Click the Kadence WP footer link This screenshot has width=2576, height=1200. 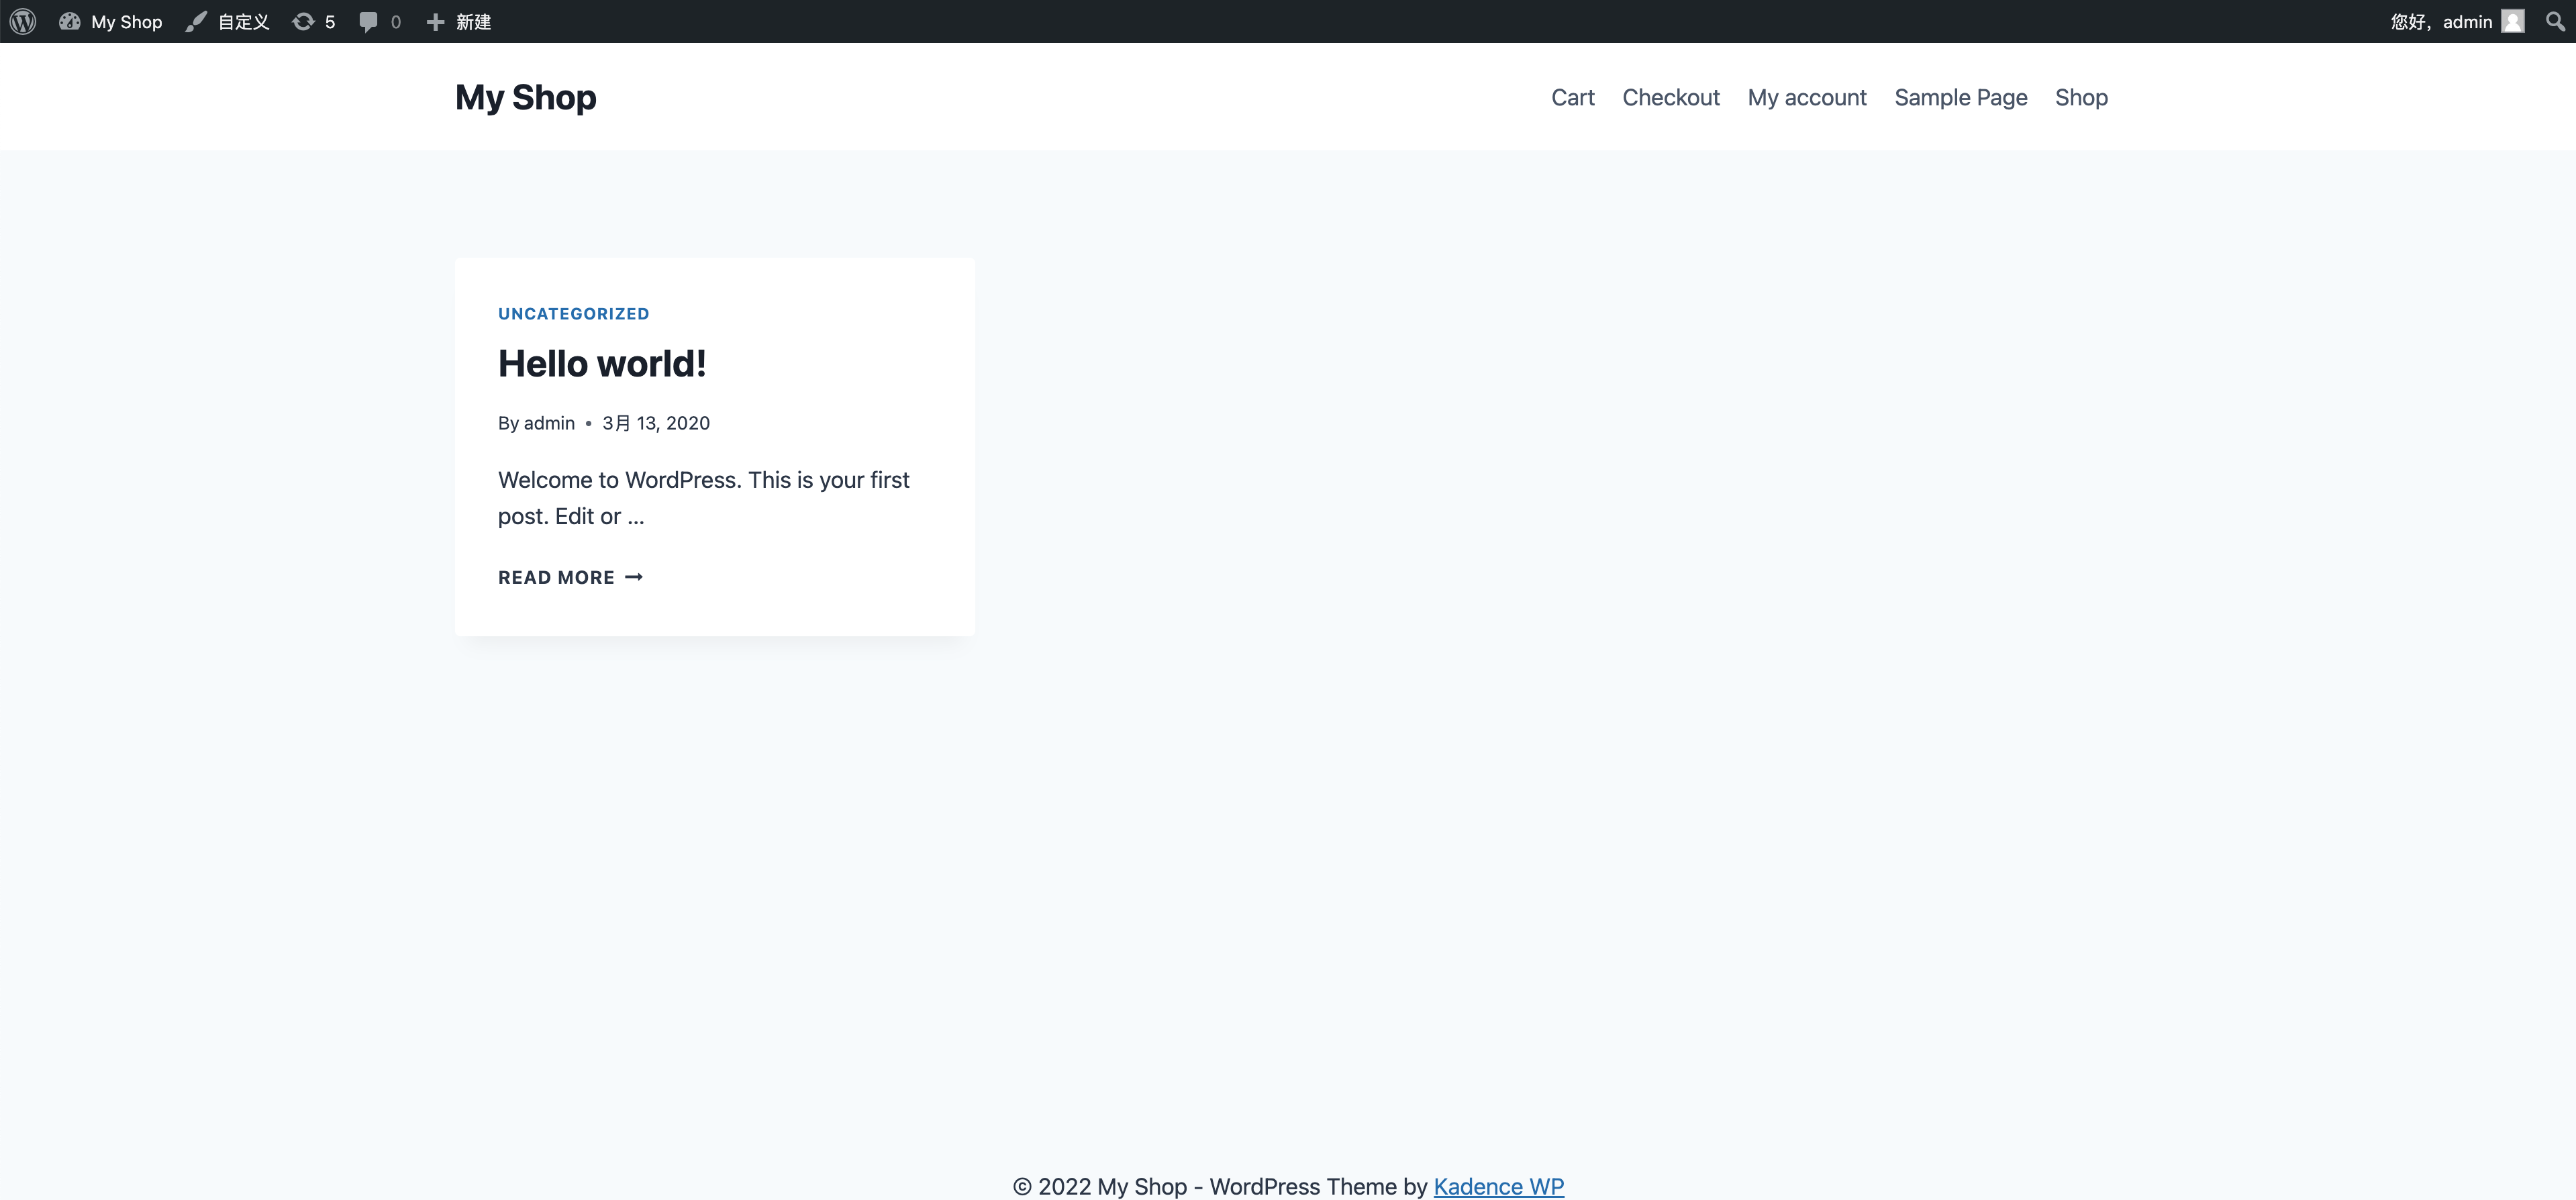[x=1498, y=1186]
